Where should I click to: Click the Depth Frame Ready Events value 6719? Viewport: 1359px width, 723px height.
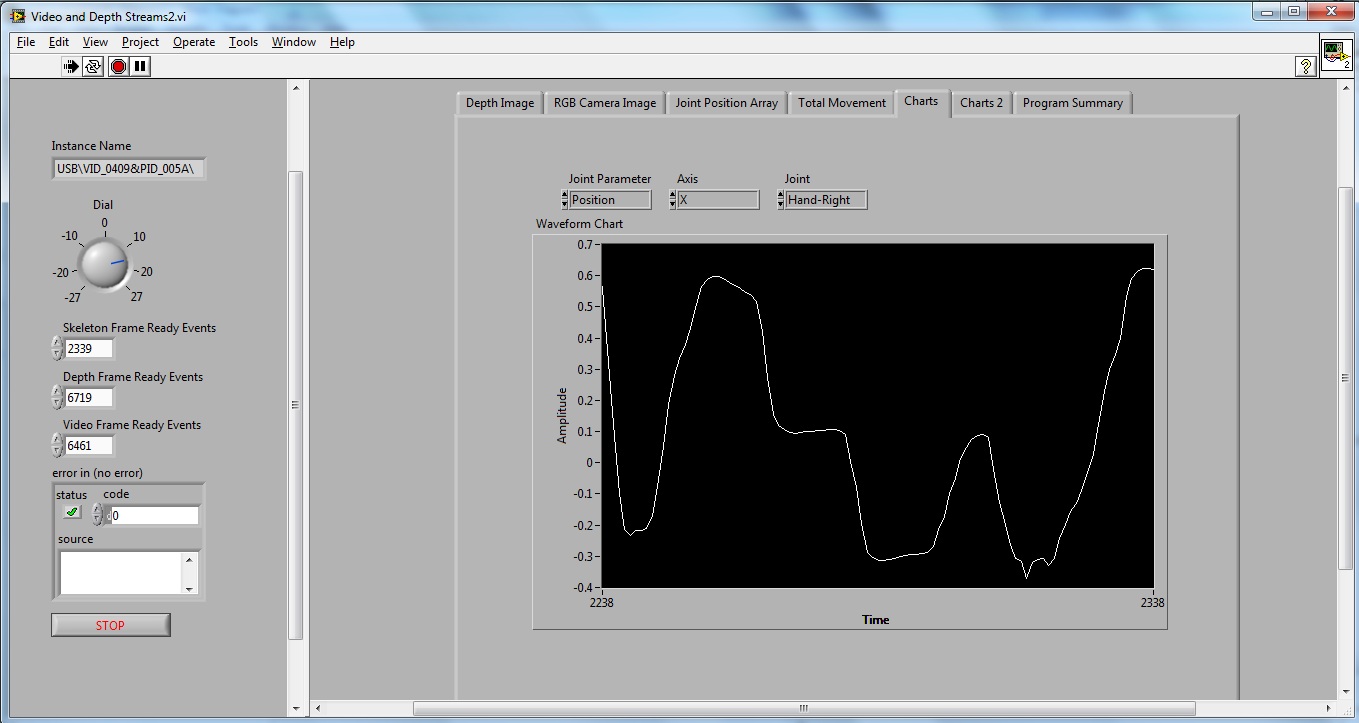point(88,398)
